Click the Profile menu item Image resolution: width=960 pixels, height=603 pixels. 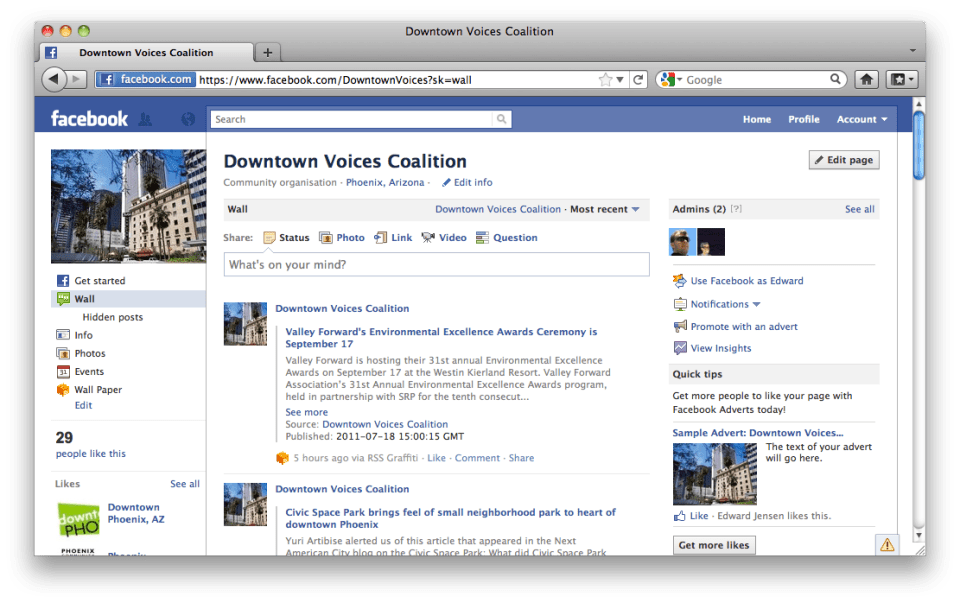[x=803, y=118]
